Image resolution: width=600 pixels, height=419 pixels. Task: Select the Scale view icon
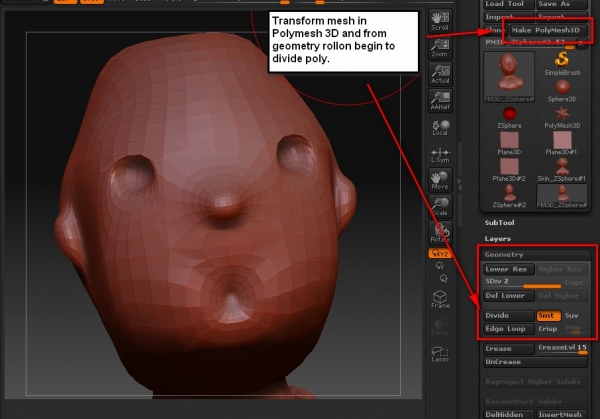[440, 206]
